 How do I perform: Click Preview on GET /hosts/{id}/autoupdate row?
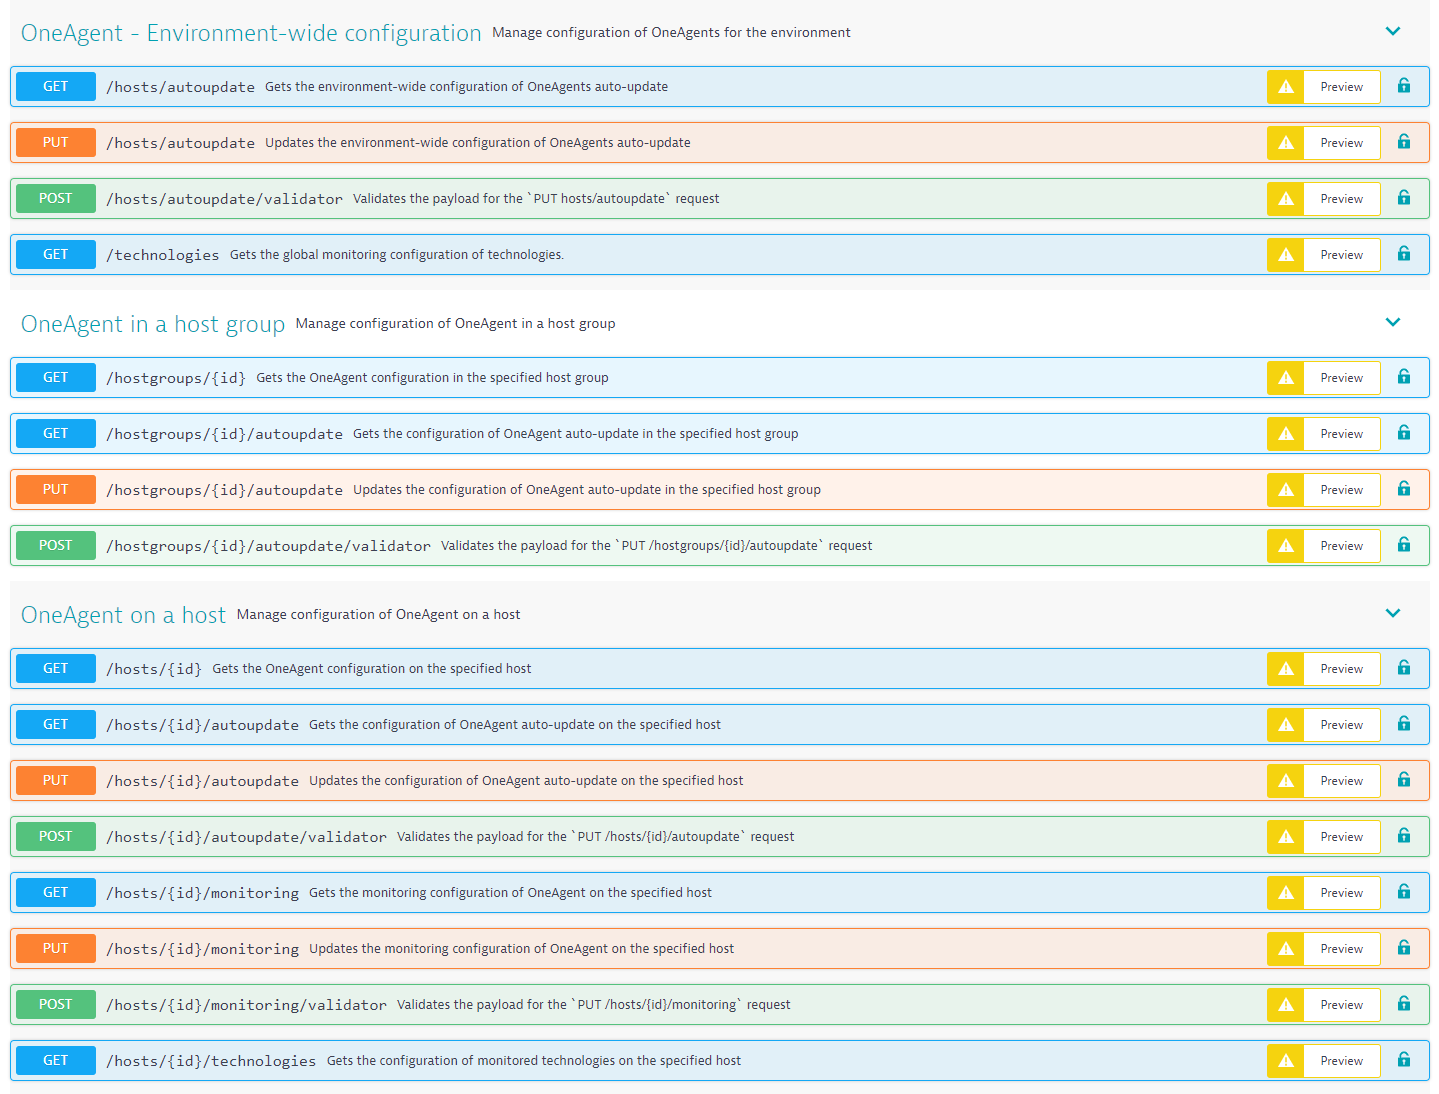pyautogui.click(x=1342, y=725)
